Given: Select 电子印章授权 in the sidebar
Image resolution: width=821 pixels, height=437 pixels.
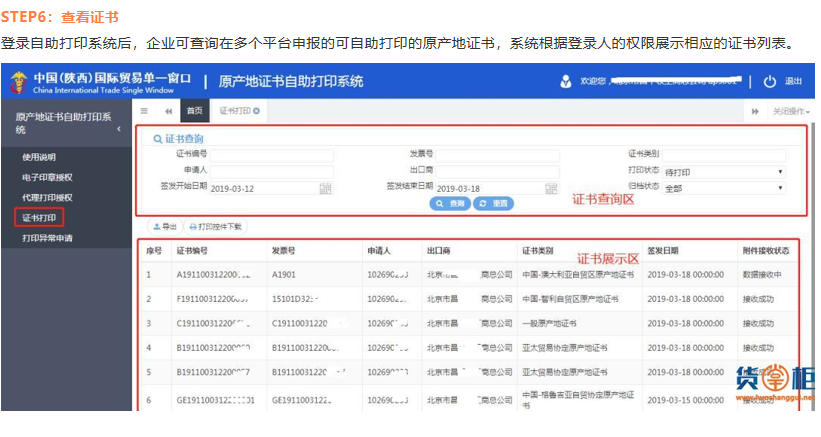Looking at the screenshot, I should [x=47, y=177].
